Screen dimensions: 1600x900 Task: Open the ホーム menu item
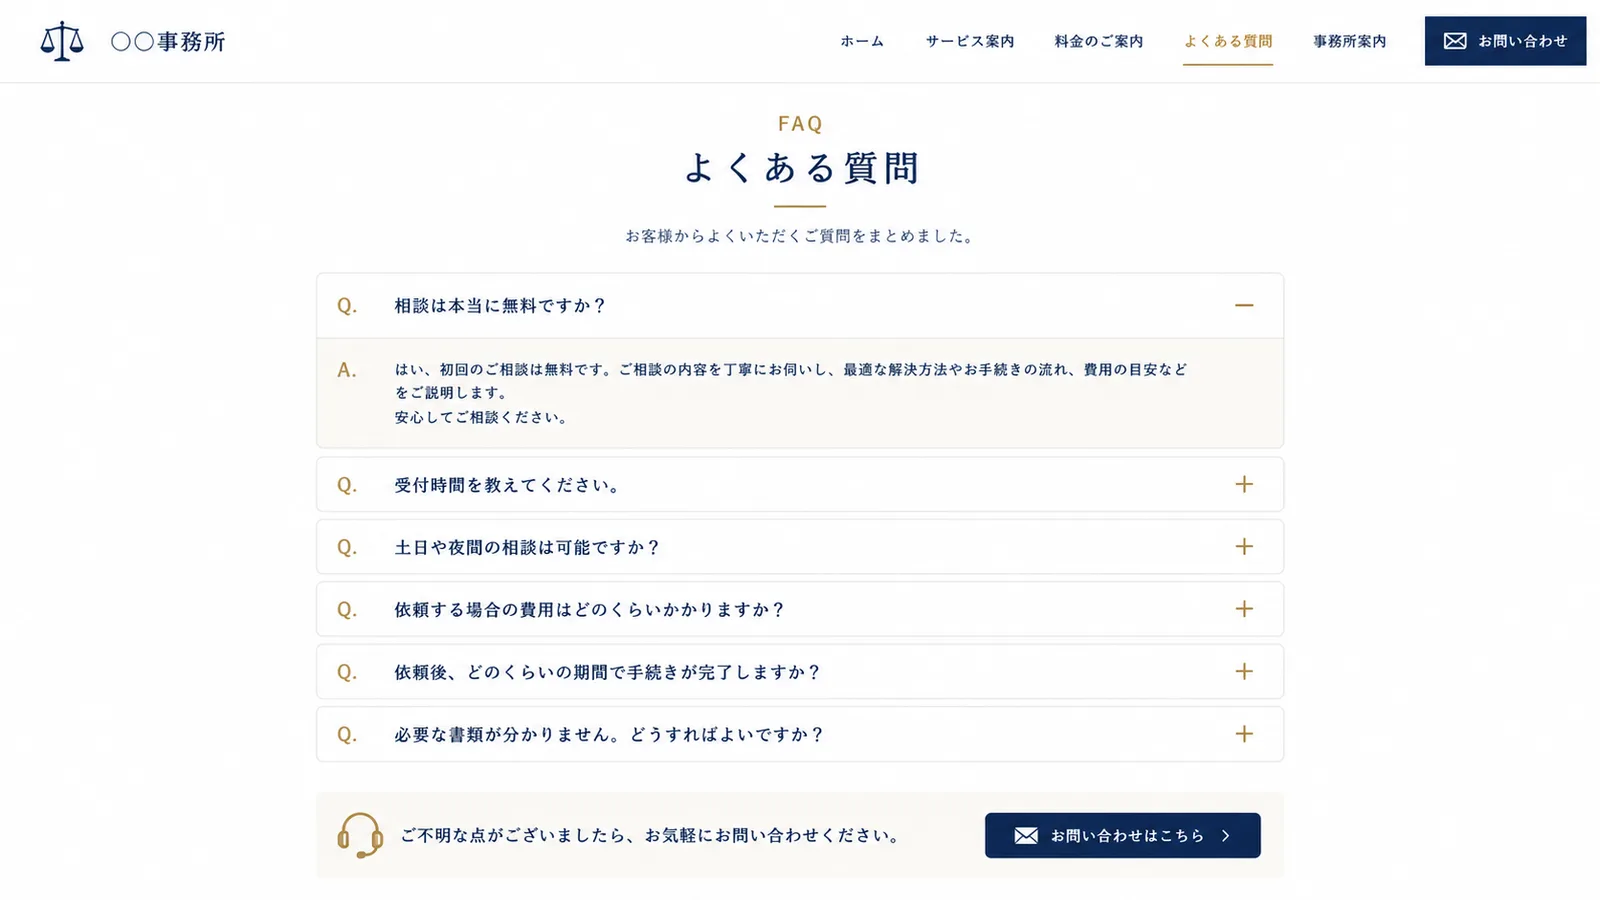862,41
